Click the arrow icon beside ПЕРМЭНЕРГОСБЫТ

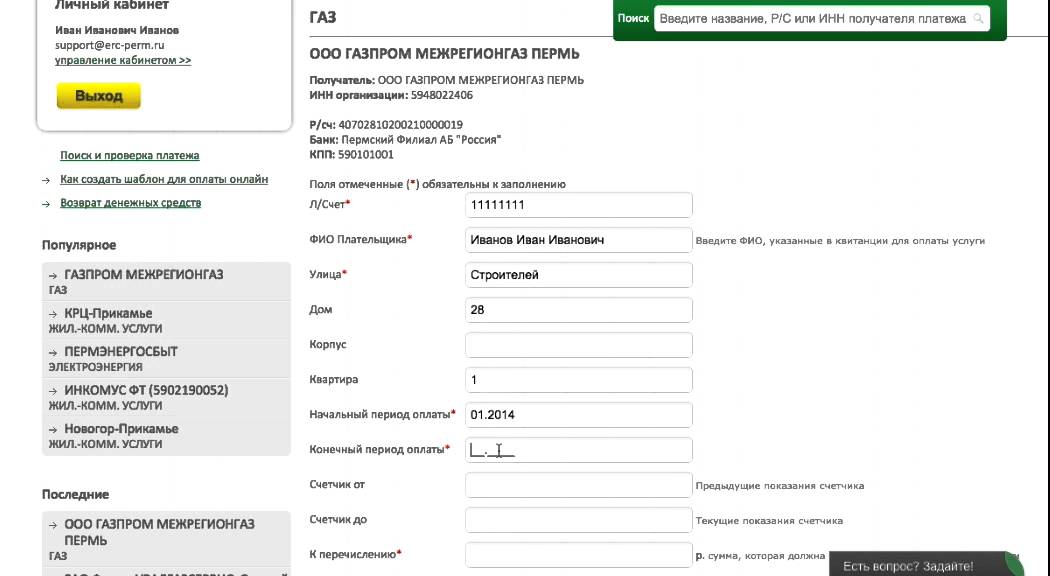53,352
